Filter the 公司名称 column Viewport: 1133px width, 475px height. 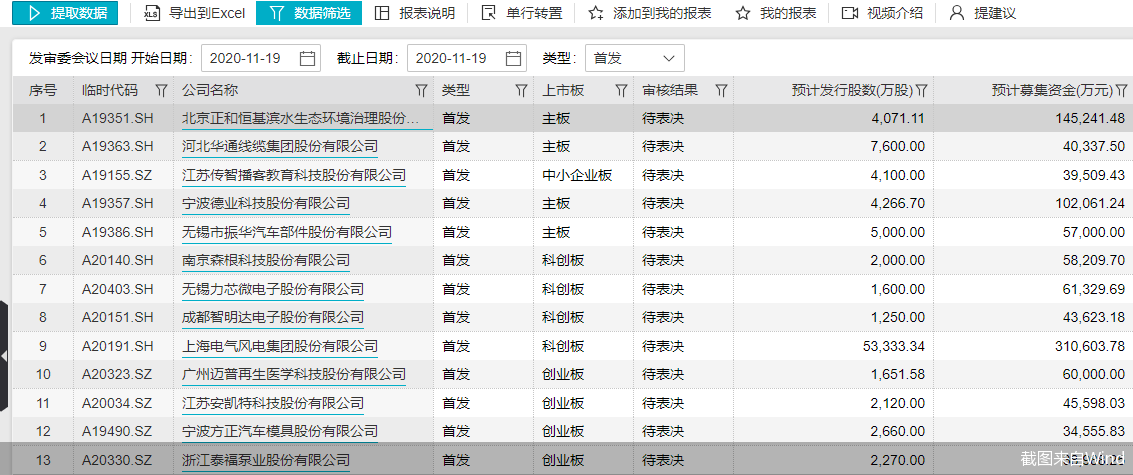pyautogui.click(x=421, y=90)
